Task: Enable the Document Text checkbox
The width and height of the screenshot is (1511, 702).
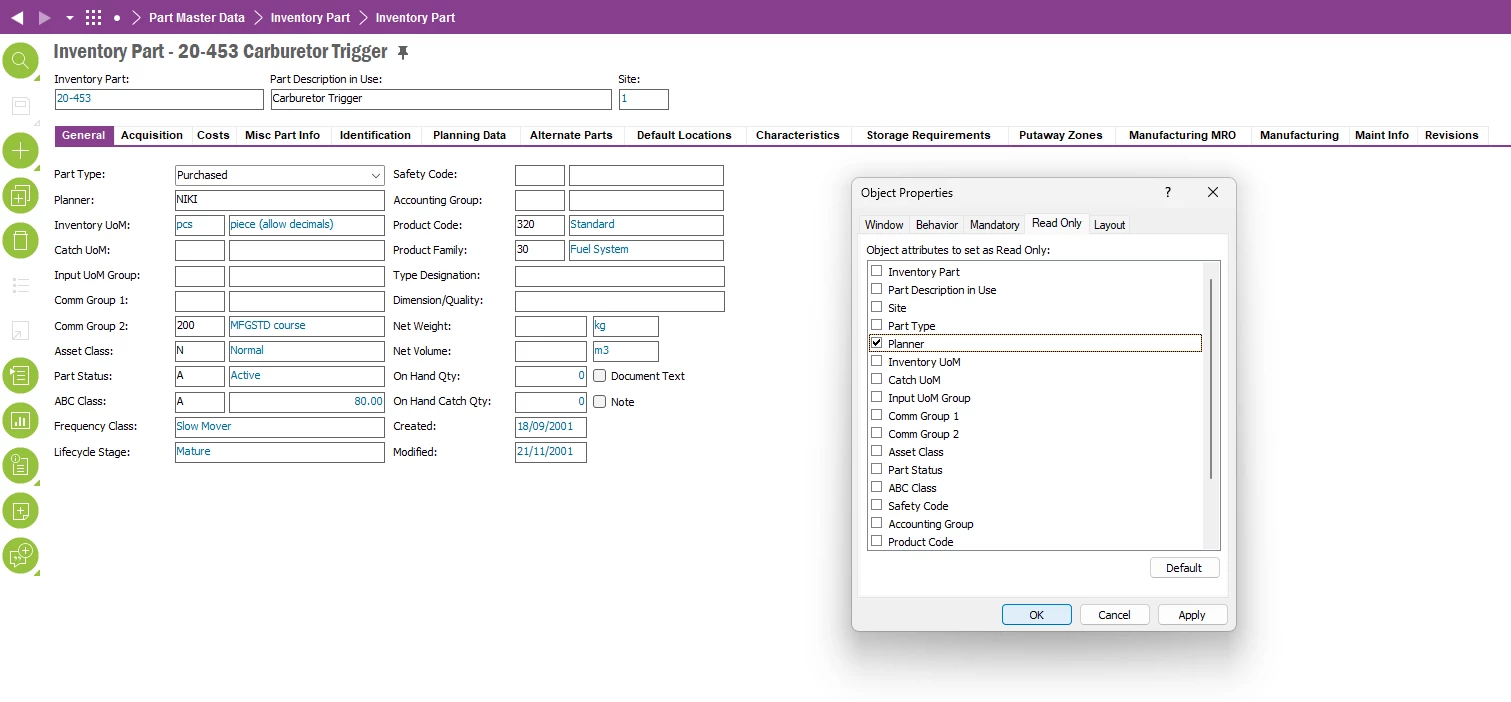Action: [x=600, y=376]
